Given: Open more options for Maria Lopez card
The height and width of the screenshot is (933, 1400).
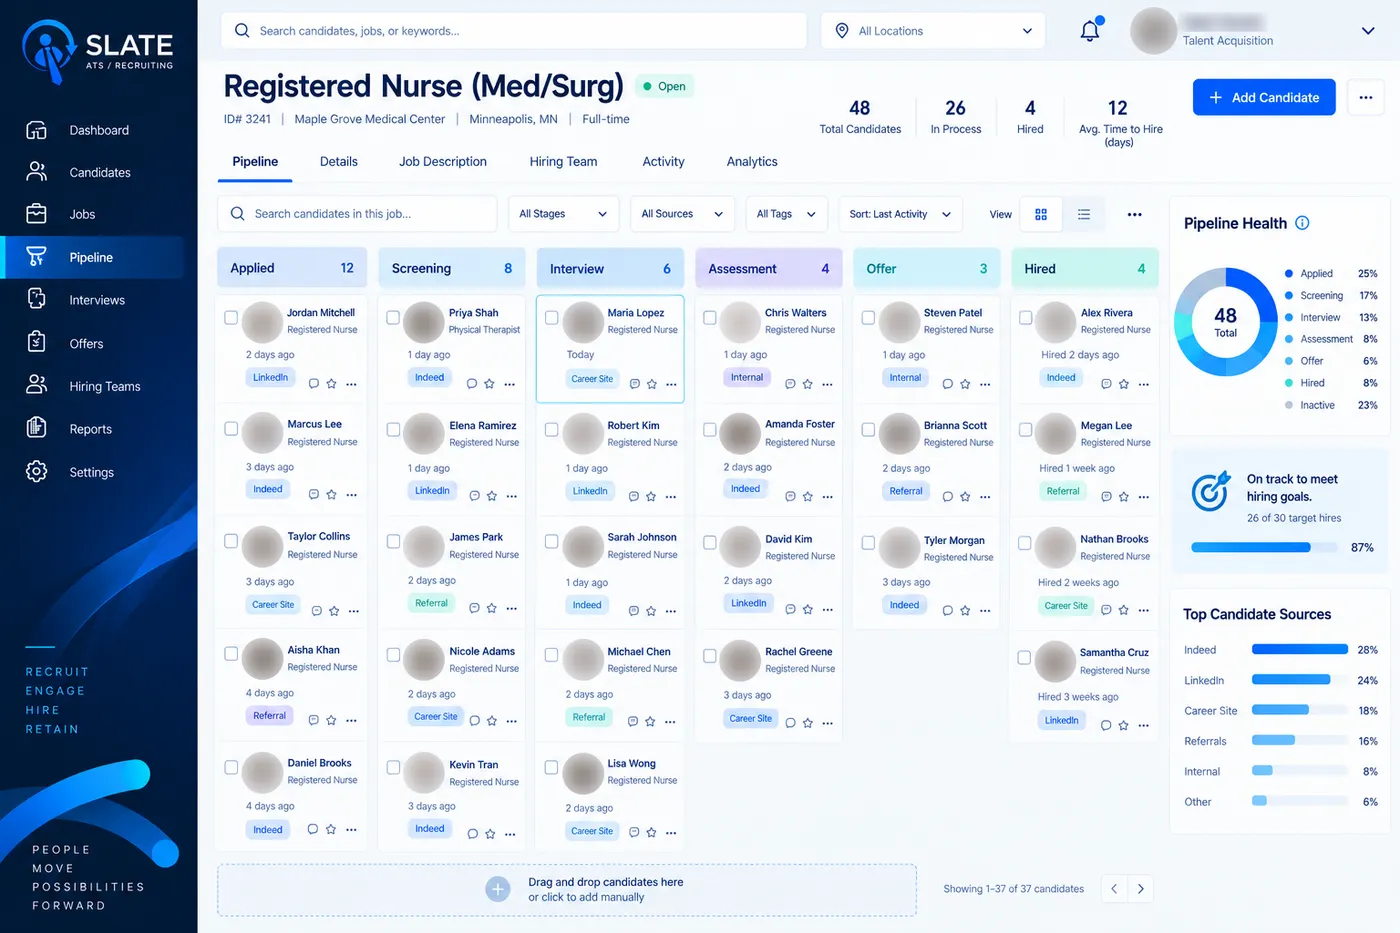Looking at the screenshot, I should click(671, 384).
